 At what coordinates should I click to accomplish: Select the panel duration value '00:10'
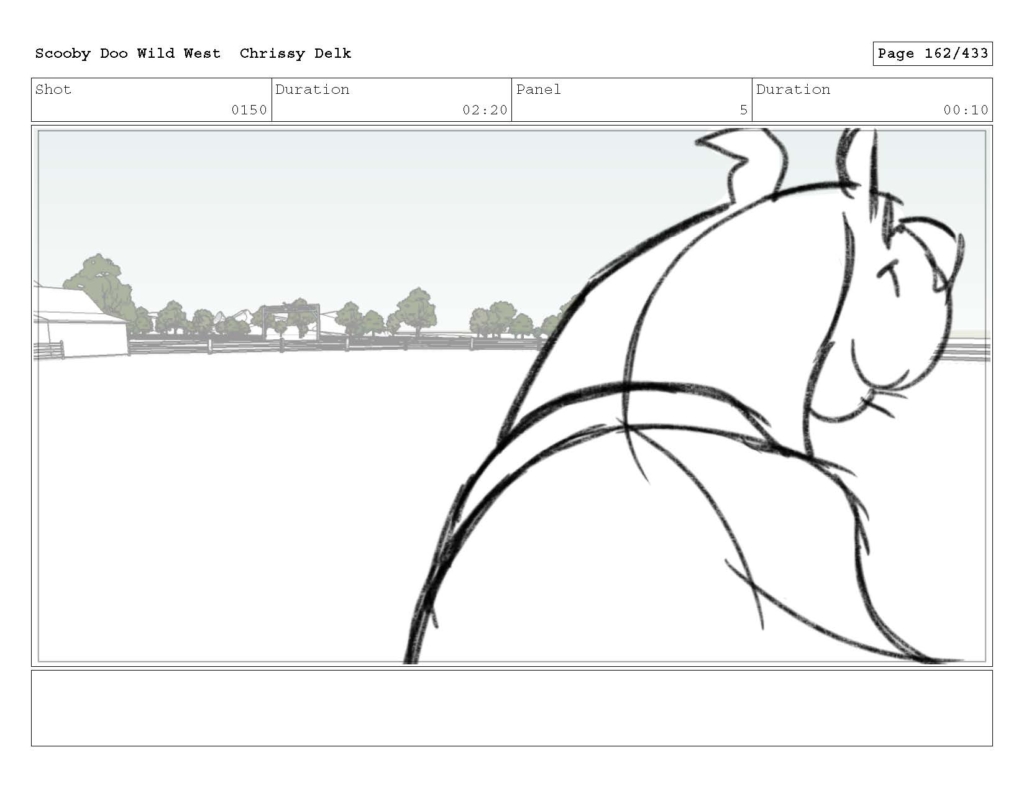[x=965, y=110]
